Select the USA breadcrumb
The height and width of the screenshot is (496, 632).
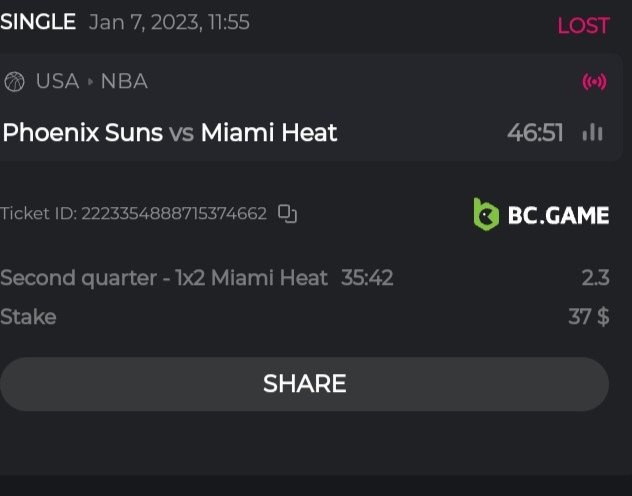point(57,82)
